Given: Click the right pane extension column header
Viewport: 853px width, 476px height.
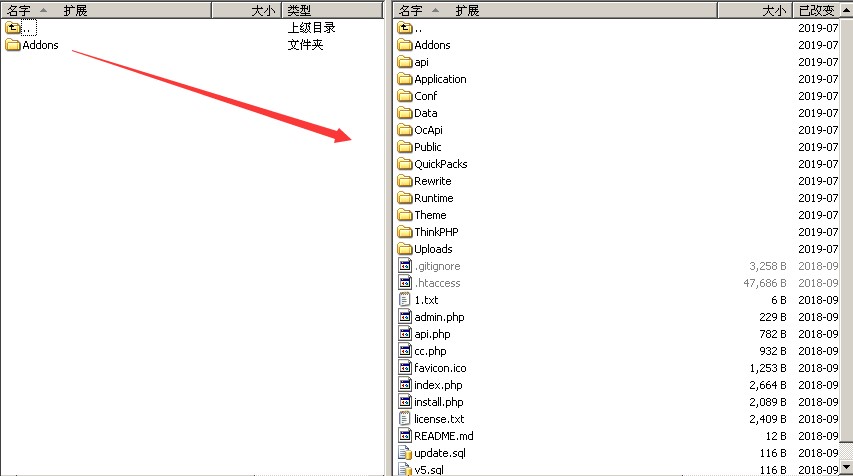Looking at the screenshot, I should 467,10.
